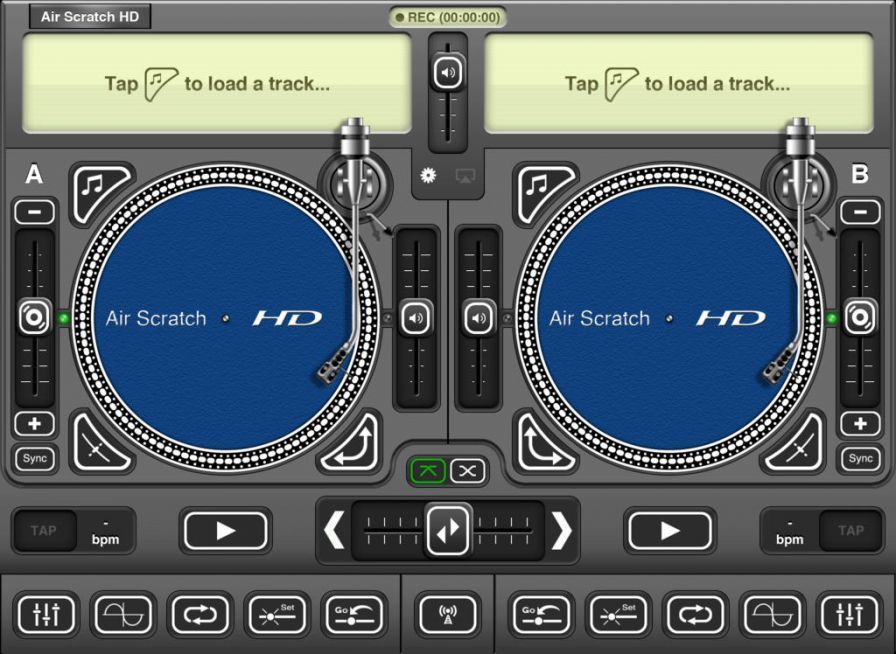896x654 pixels.
Task: Touch the spinning platter on deck B
Action: 670,318
